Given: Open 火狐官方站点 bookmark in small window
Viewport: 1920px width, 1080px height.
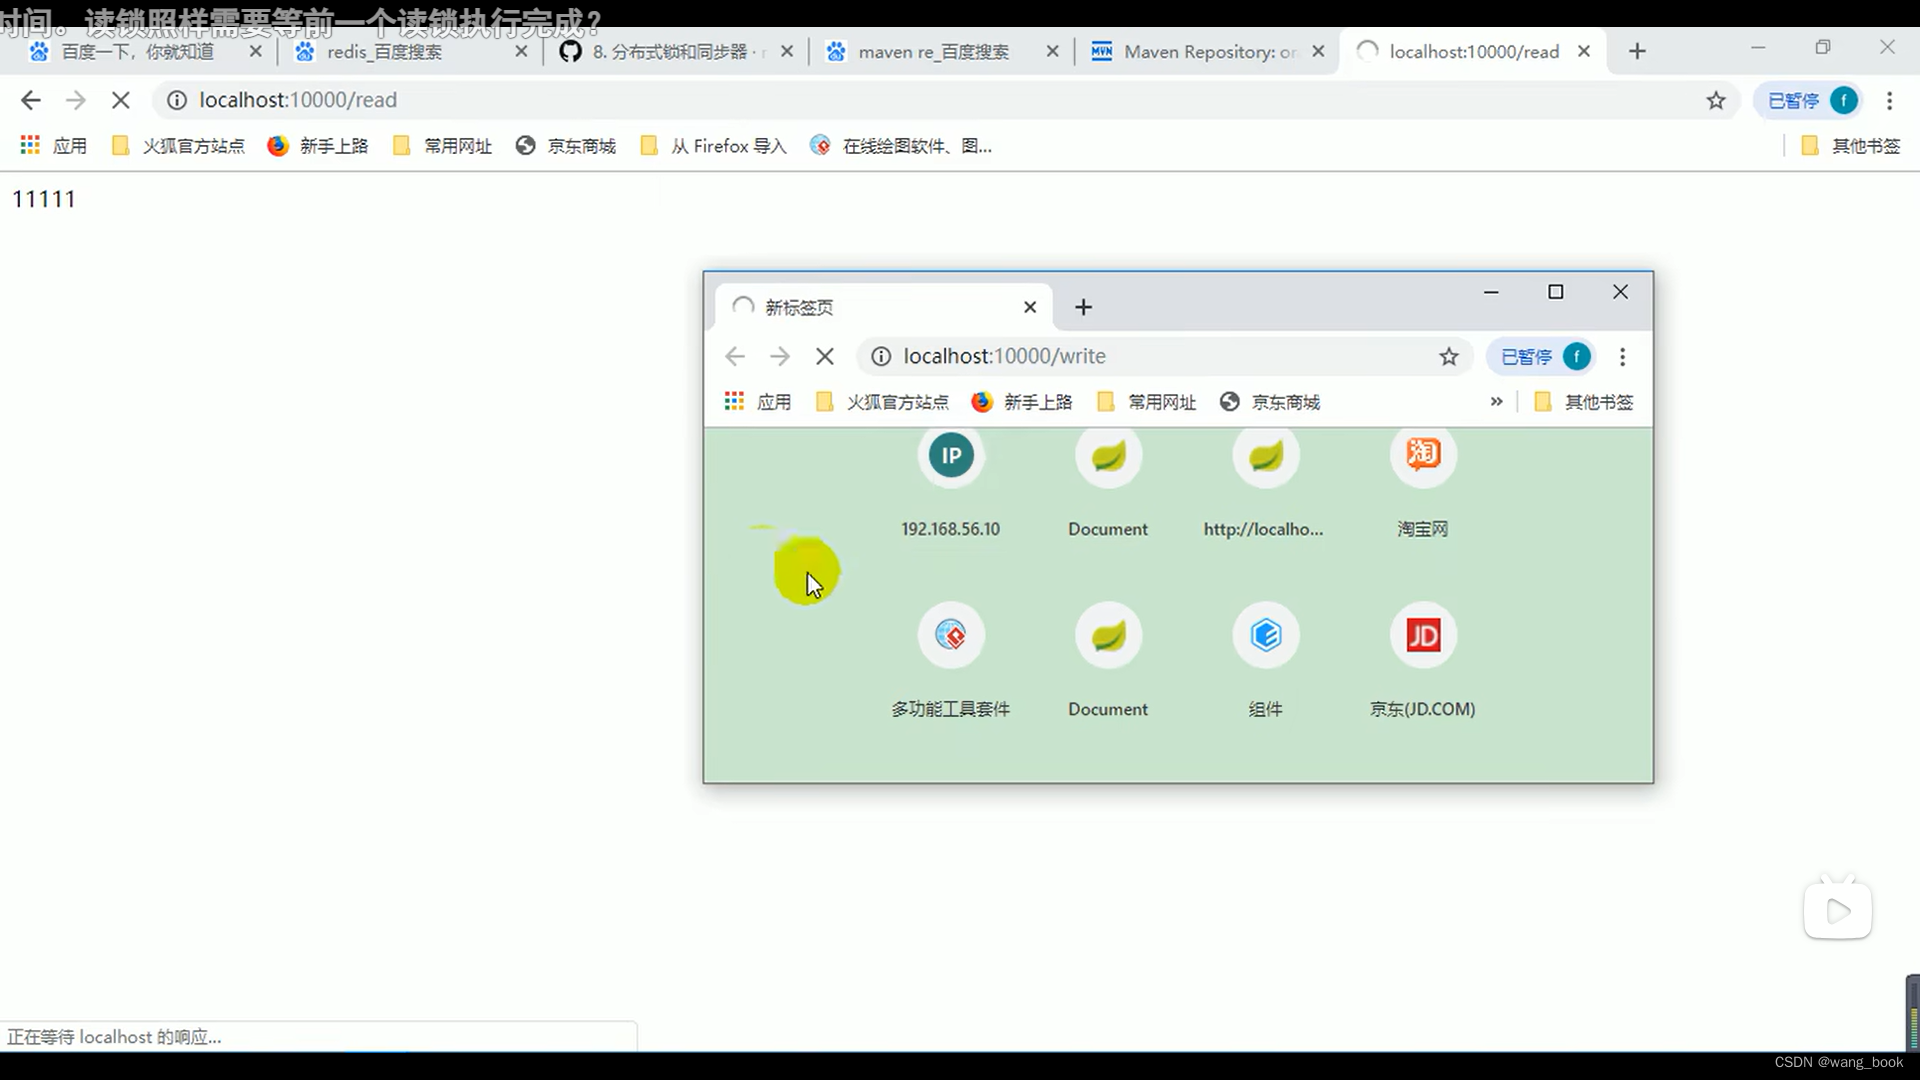Looking at the screenshot, I should (882, 402).
